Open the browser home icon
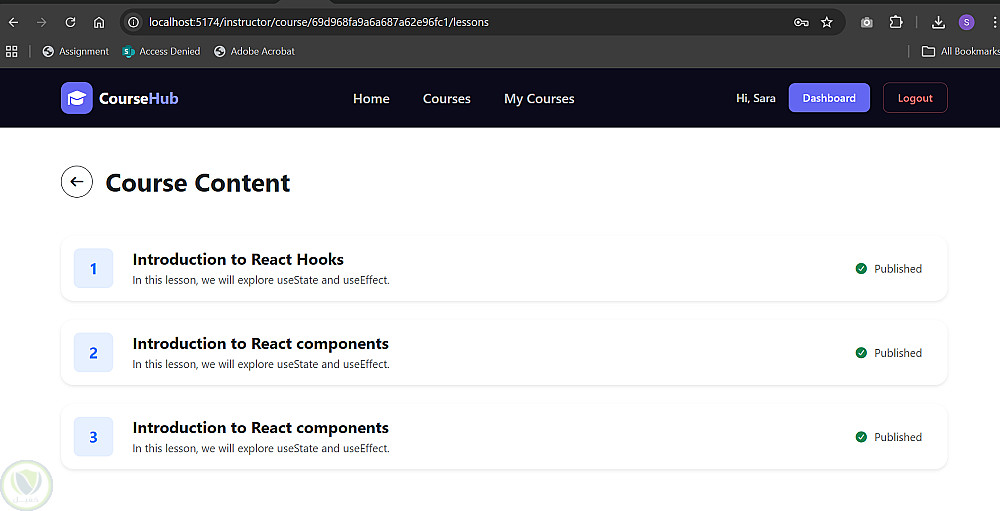The height and width of the screenshot is (511, 1000). 99,22
